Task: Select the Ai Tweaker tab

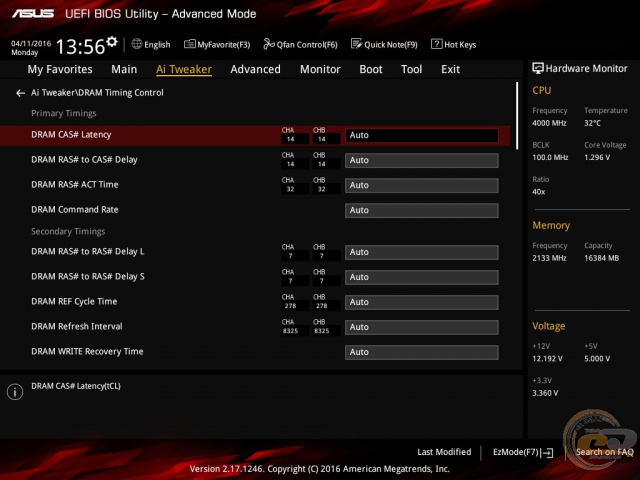Action: [184, 69]
